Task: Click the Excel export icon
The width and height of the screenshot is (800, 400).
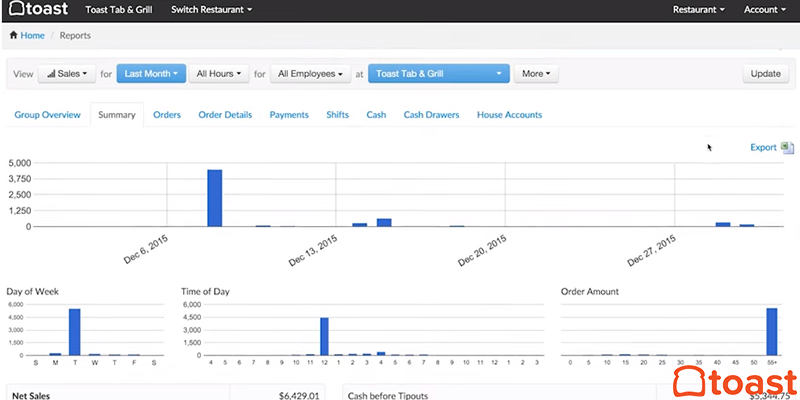Action: [787, 148]
